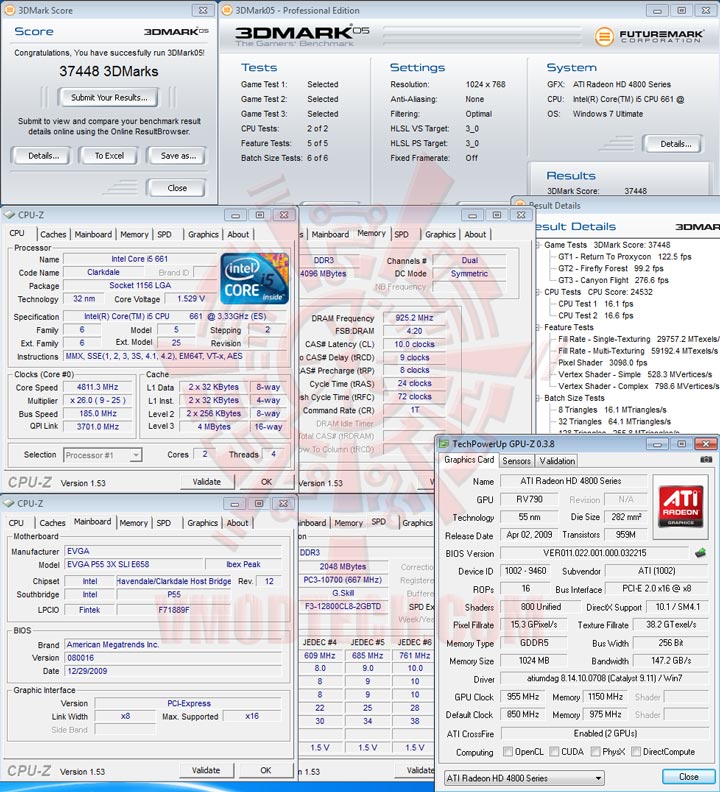
Task: Click the 3DMark05 Professional Edition title icon
Action: pyautogui.click(x=227, y=10)
